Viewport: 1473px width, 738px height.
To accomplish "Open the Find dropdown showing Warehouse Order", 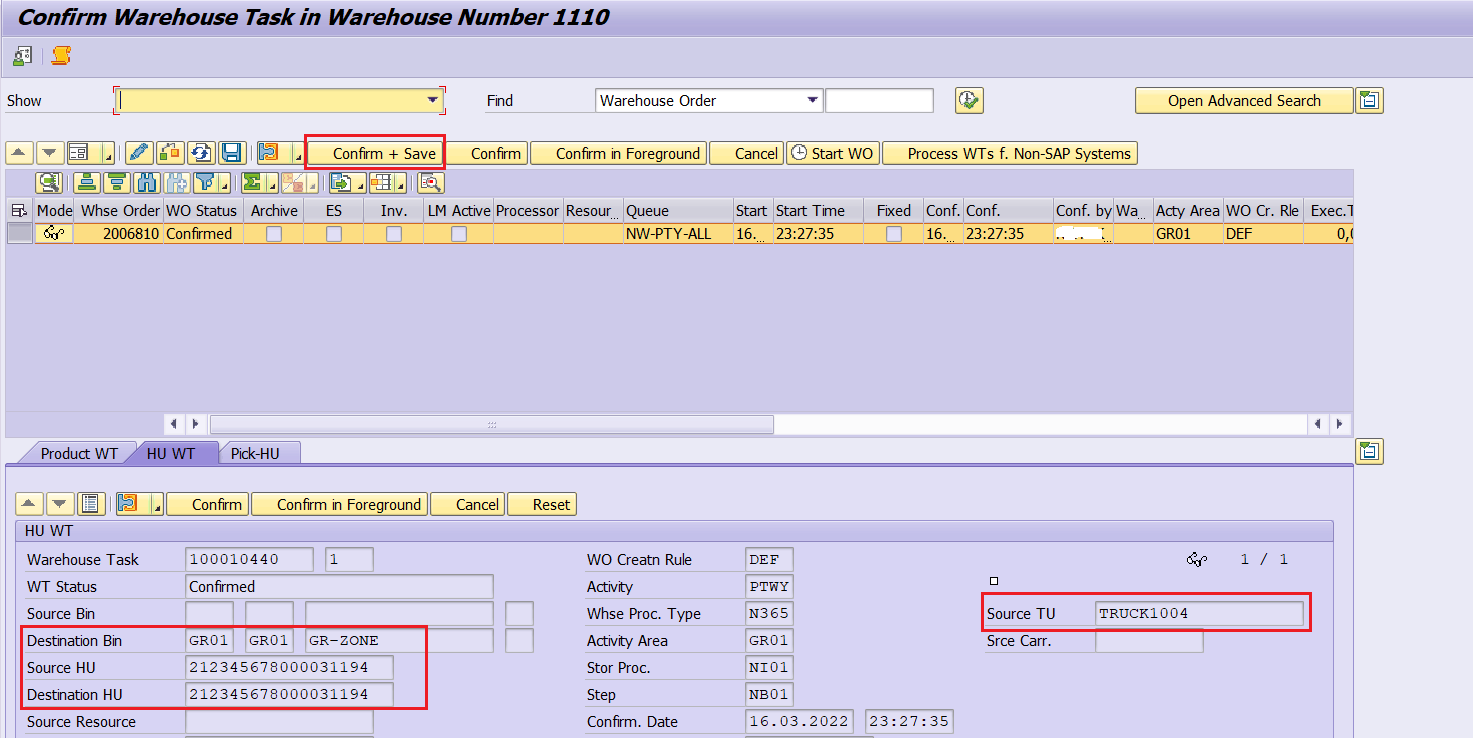I will [812, 100].
